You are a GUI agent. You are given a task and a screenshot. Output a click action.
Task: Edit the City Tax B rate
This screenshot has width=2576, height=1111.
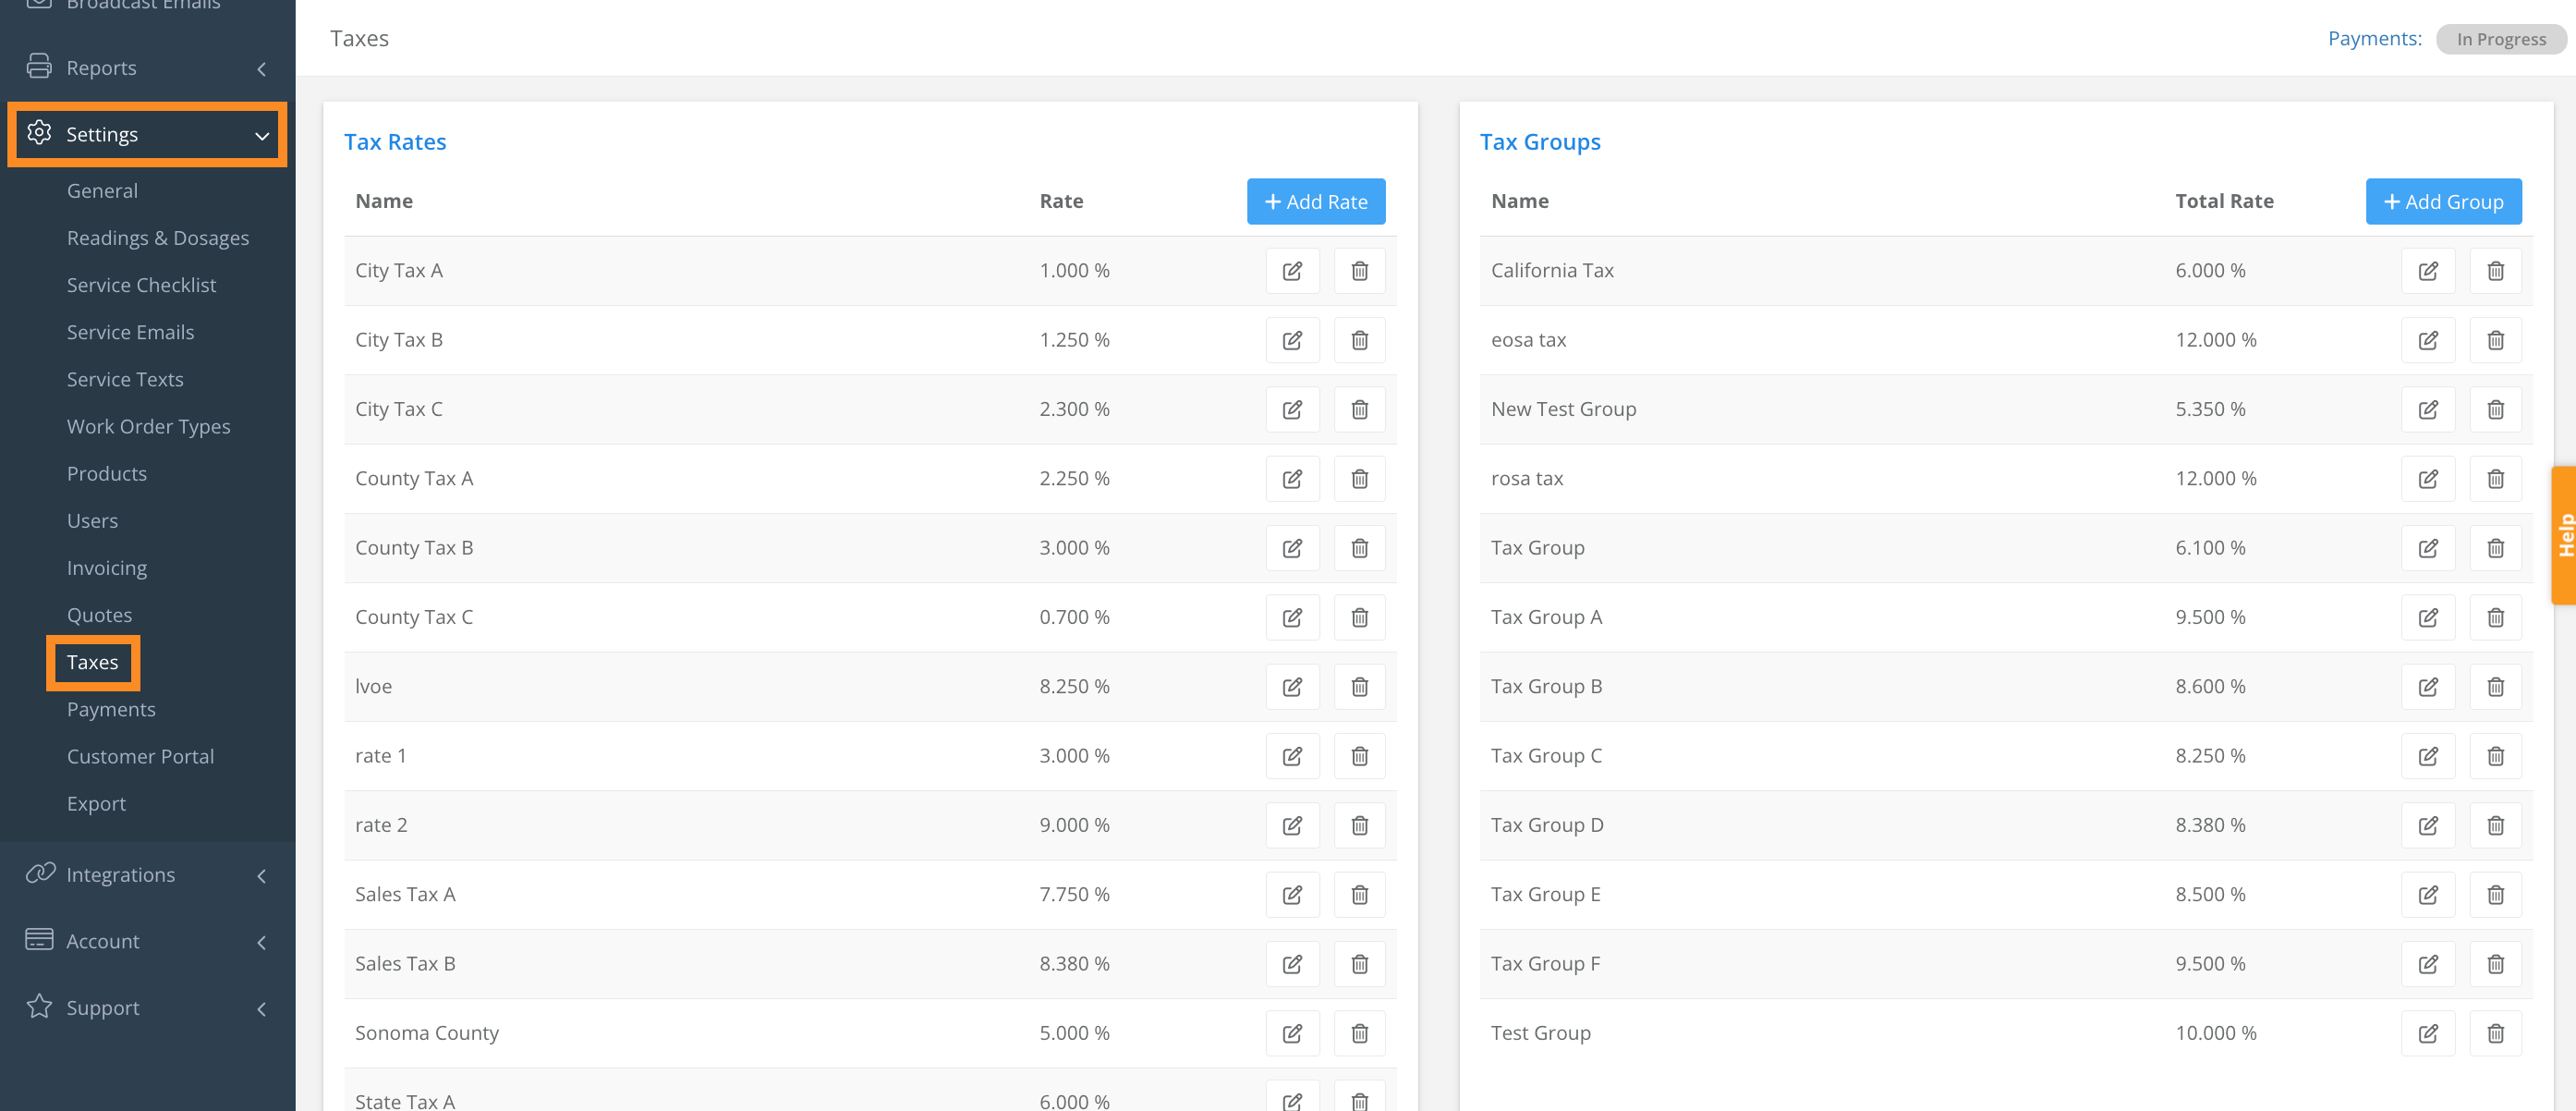coord(1292,340)
